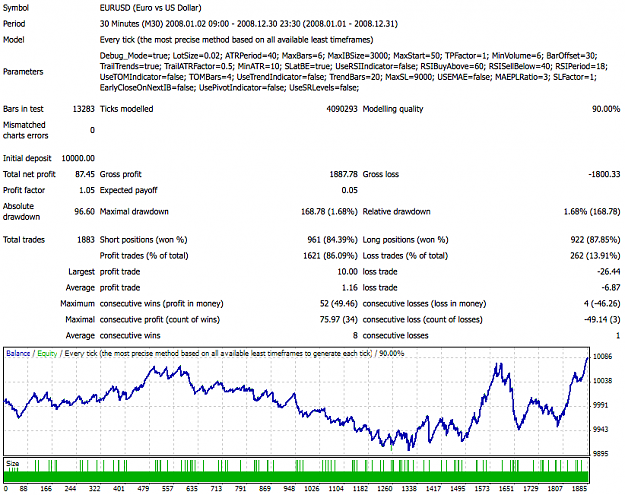Click the consecutive loss value -49.14 (3)
This screenshot has height=495, width=625.
click(x=602, y=320)
